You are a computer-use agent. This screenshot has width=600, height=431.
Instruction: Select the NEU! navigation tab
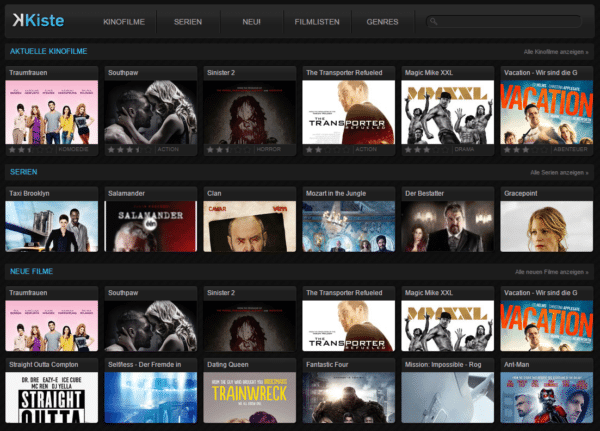click(x=251, y=22)
